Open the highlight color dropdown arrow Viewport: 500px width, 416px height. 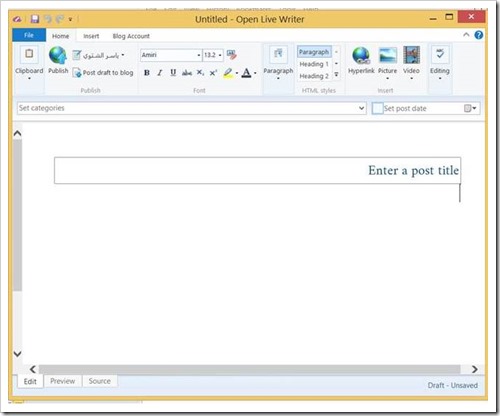[x=237, y=73]
